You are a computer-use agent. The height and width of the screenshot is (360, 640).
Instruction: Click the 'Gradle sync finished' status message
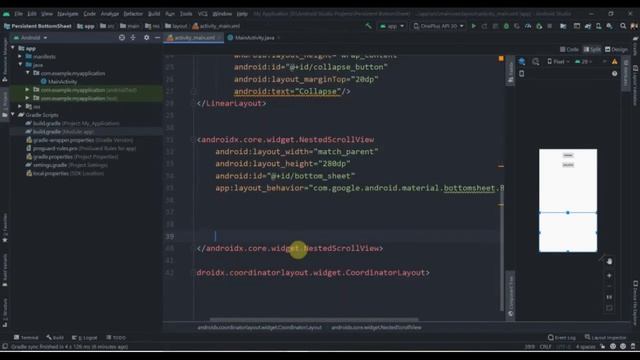point(69,347)
